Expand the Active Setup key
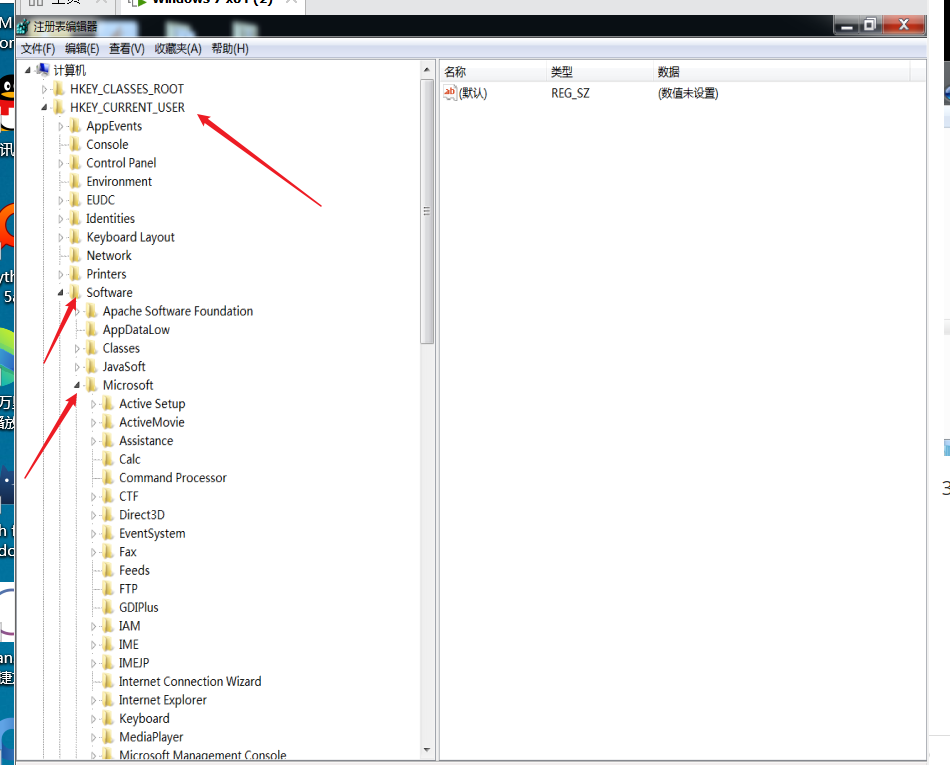The width and height of the screenshot is (950, 765). click(94, 404)
